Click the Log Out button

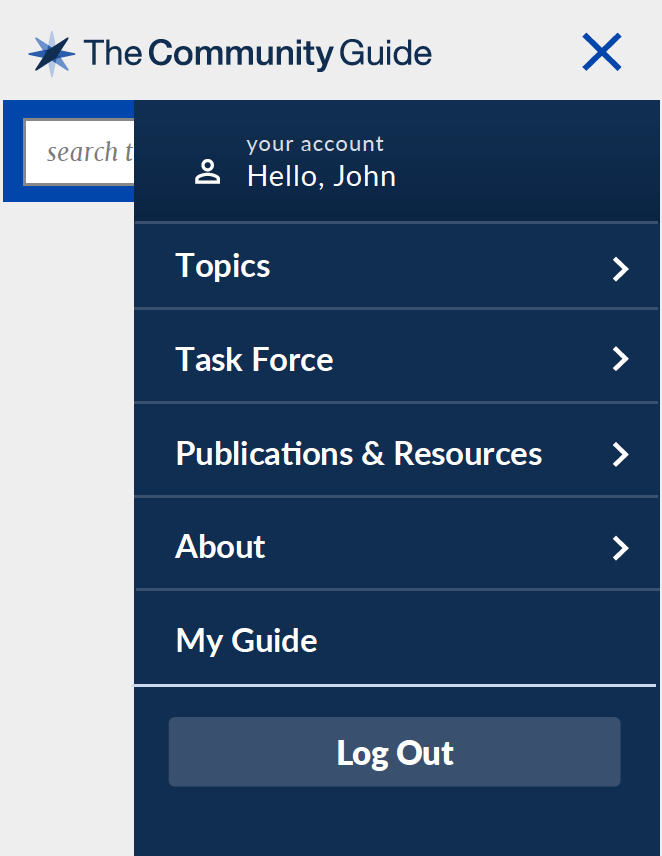[394, 752]
